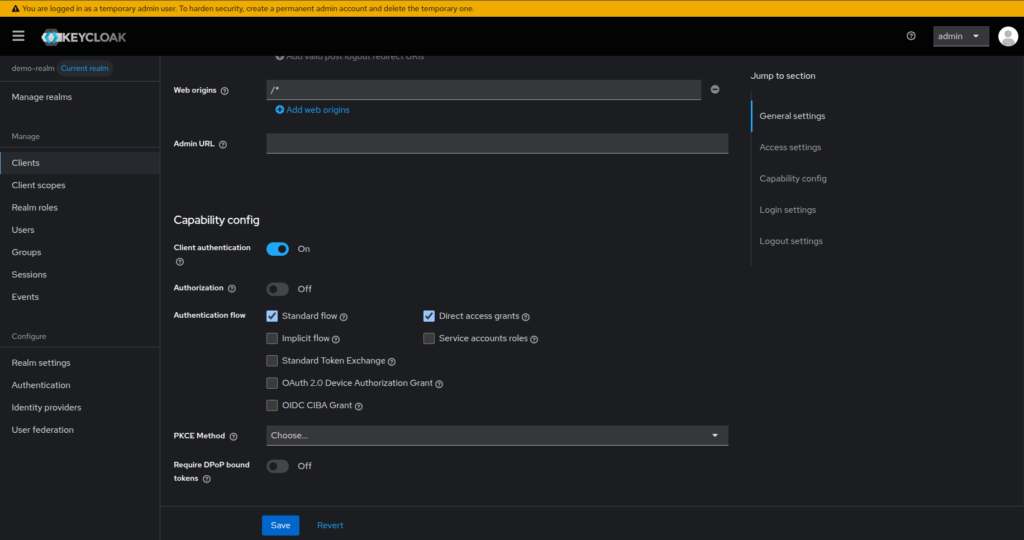Screen dimensions: 1024x540
Task: Open Sessions in sidebar
Action: coord(29,274)
